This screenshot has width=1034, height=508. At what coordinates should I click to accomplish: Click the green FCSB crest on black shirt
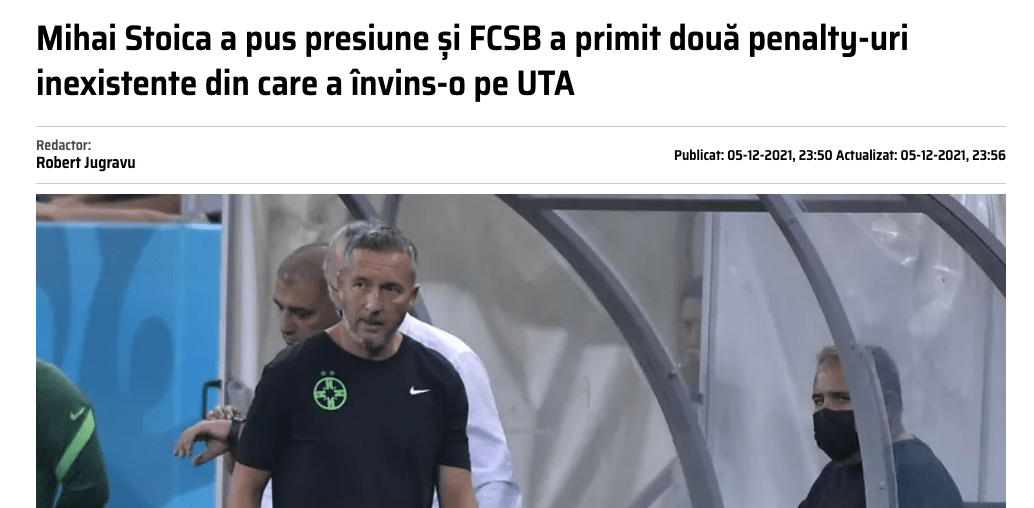point(330,391)
